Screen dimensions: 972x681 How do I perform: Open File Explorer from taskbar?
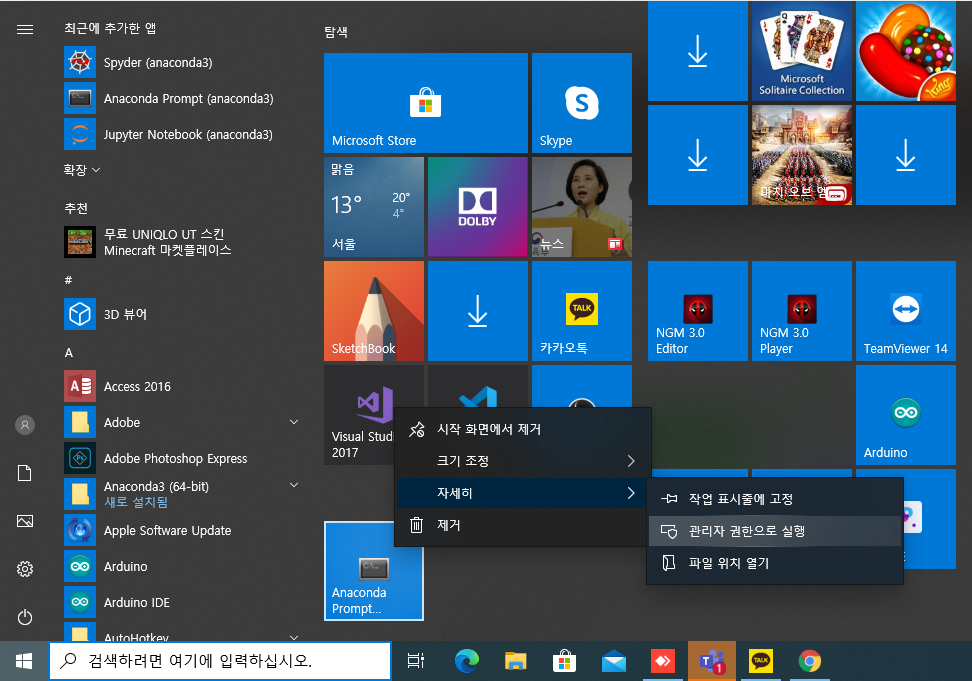(516, 661)
